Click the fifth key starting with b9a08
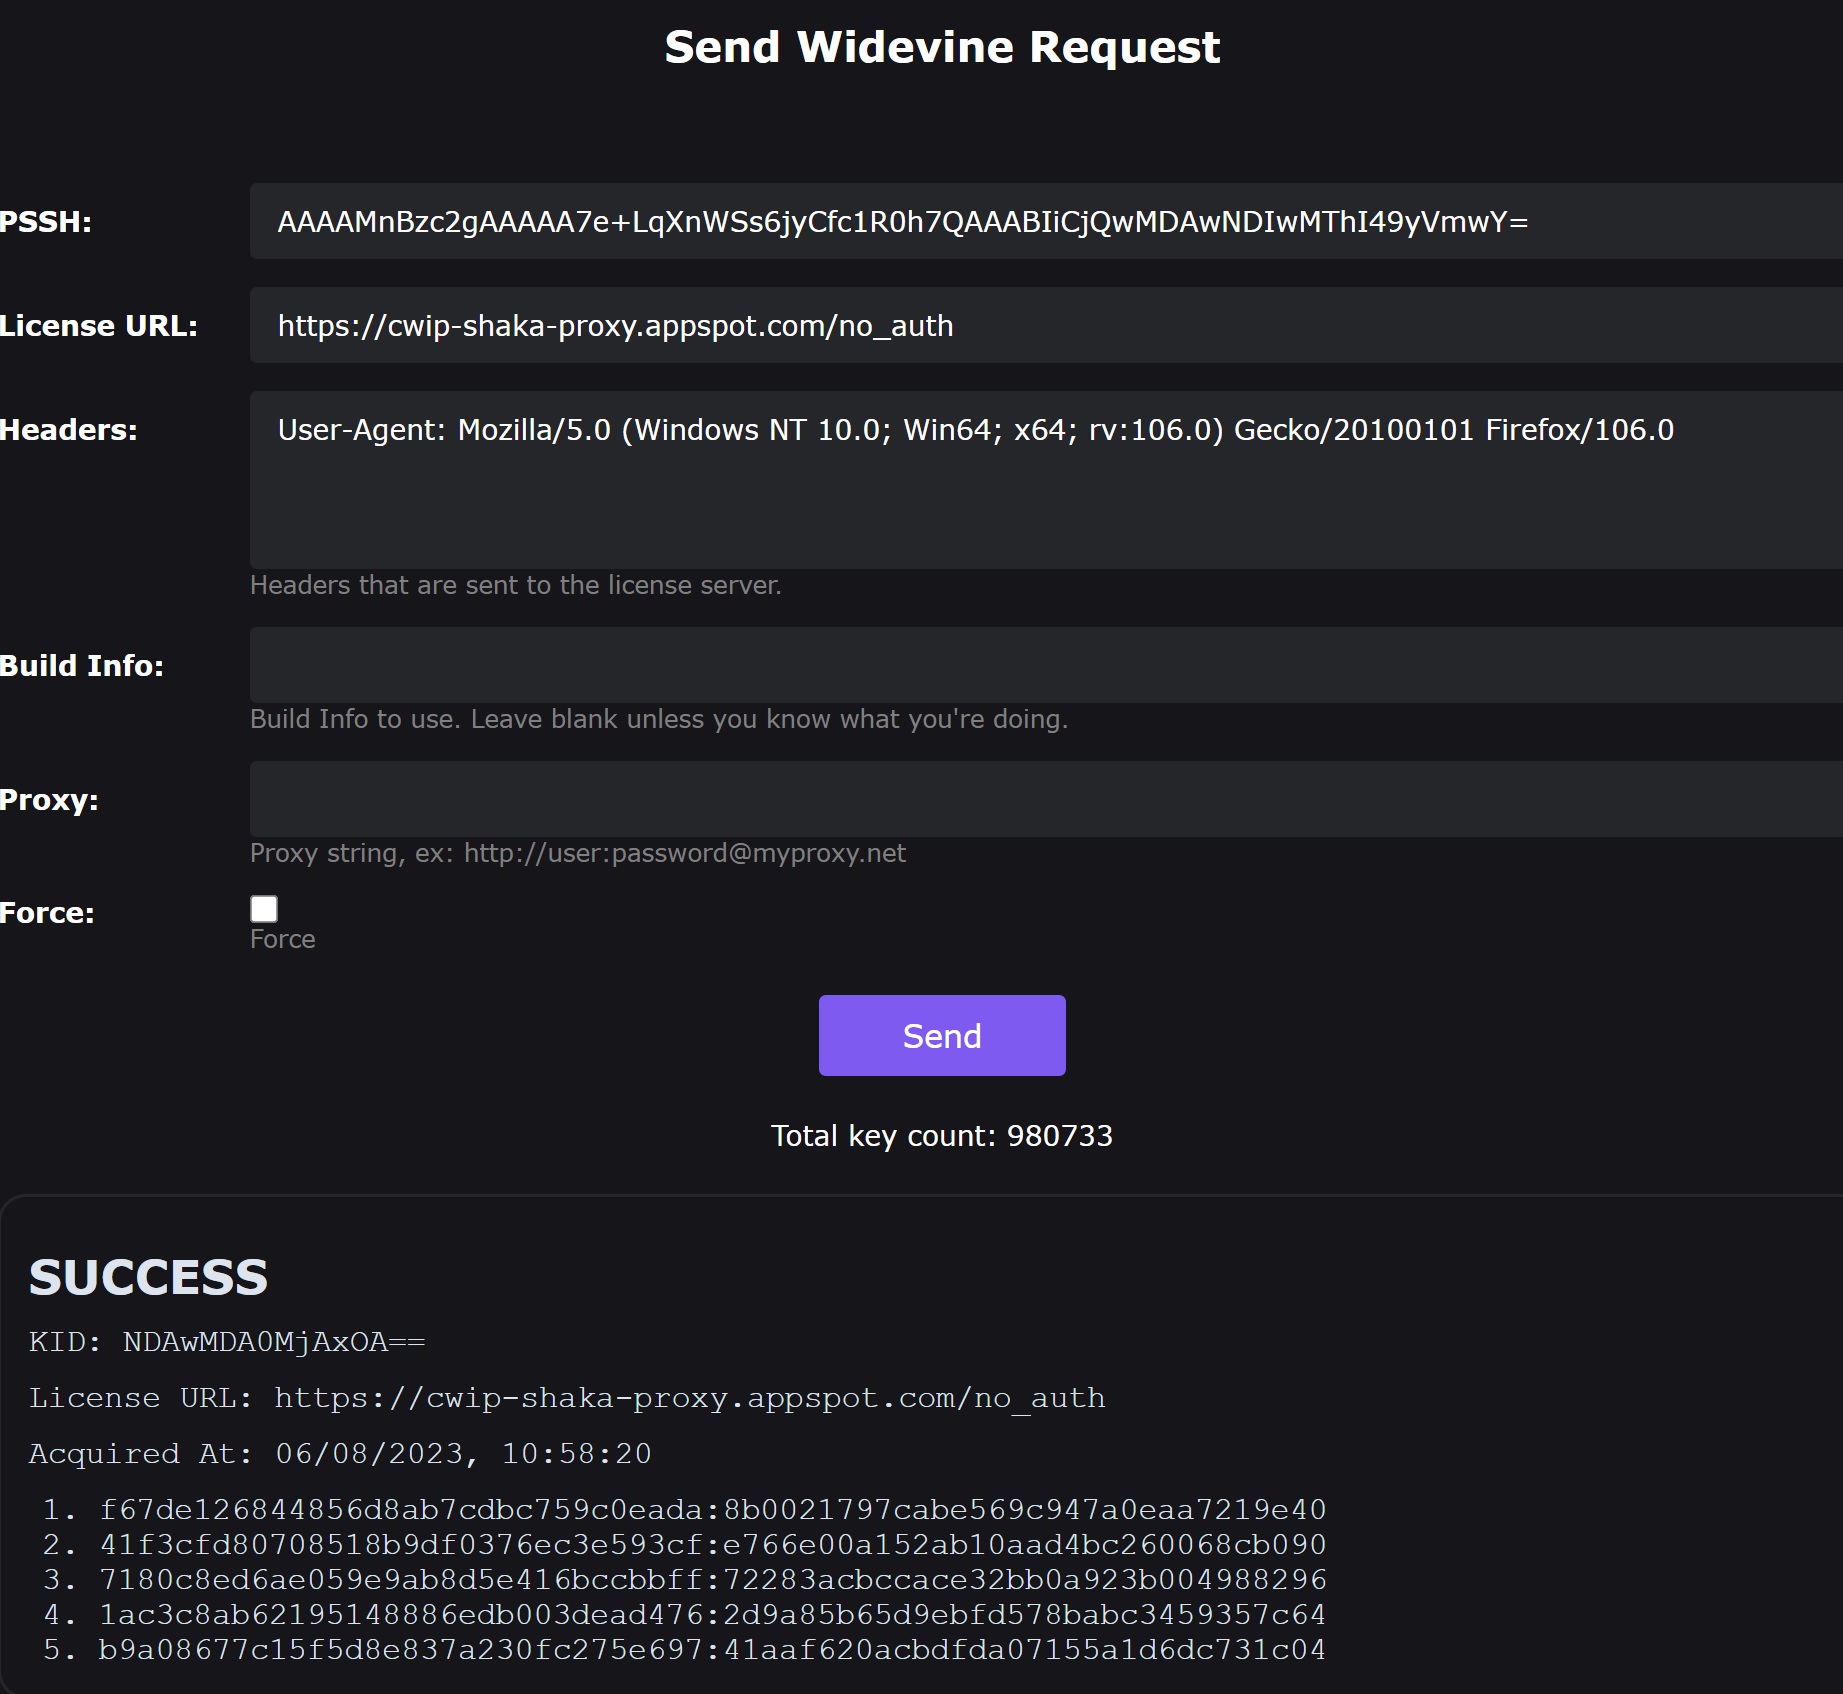 [x=712, y=1650]
